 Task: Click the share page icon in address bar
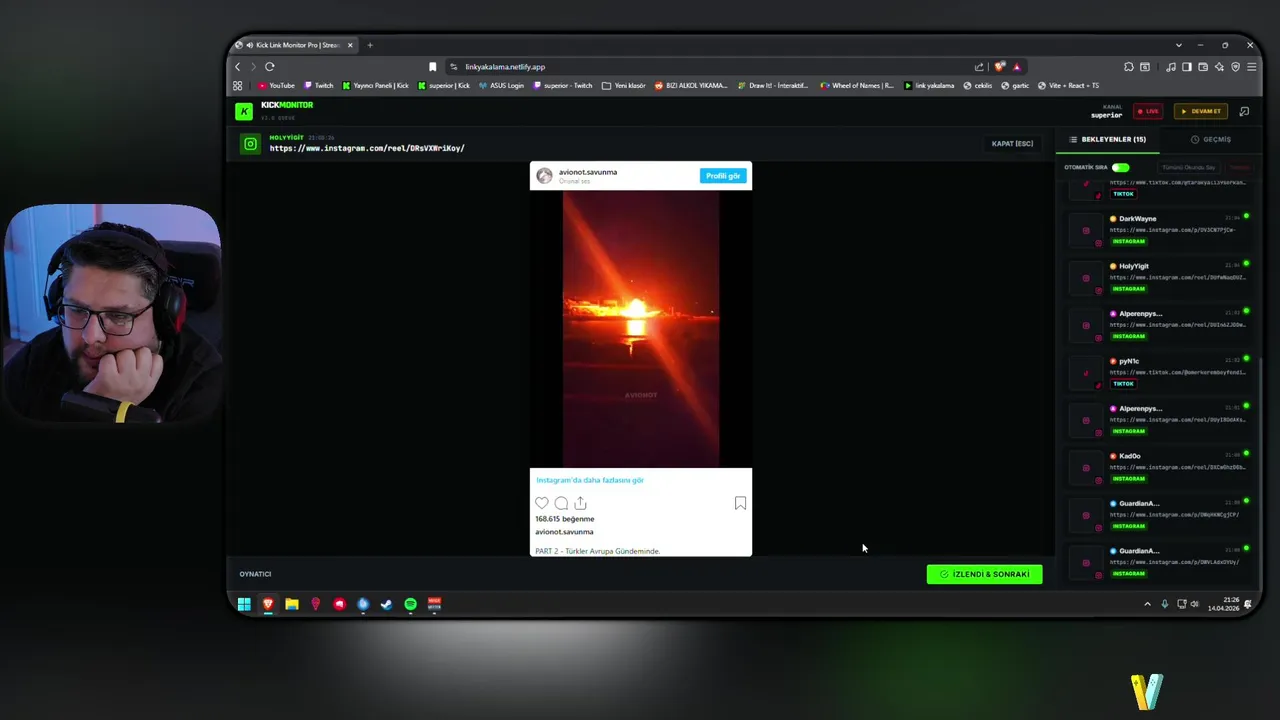pyautogui.click(x=979, y=67)
